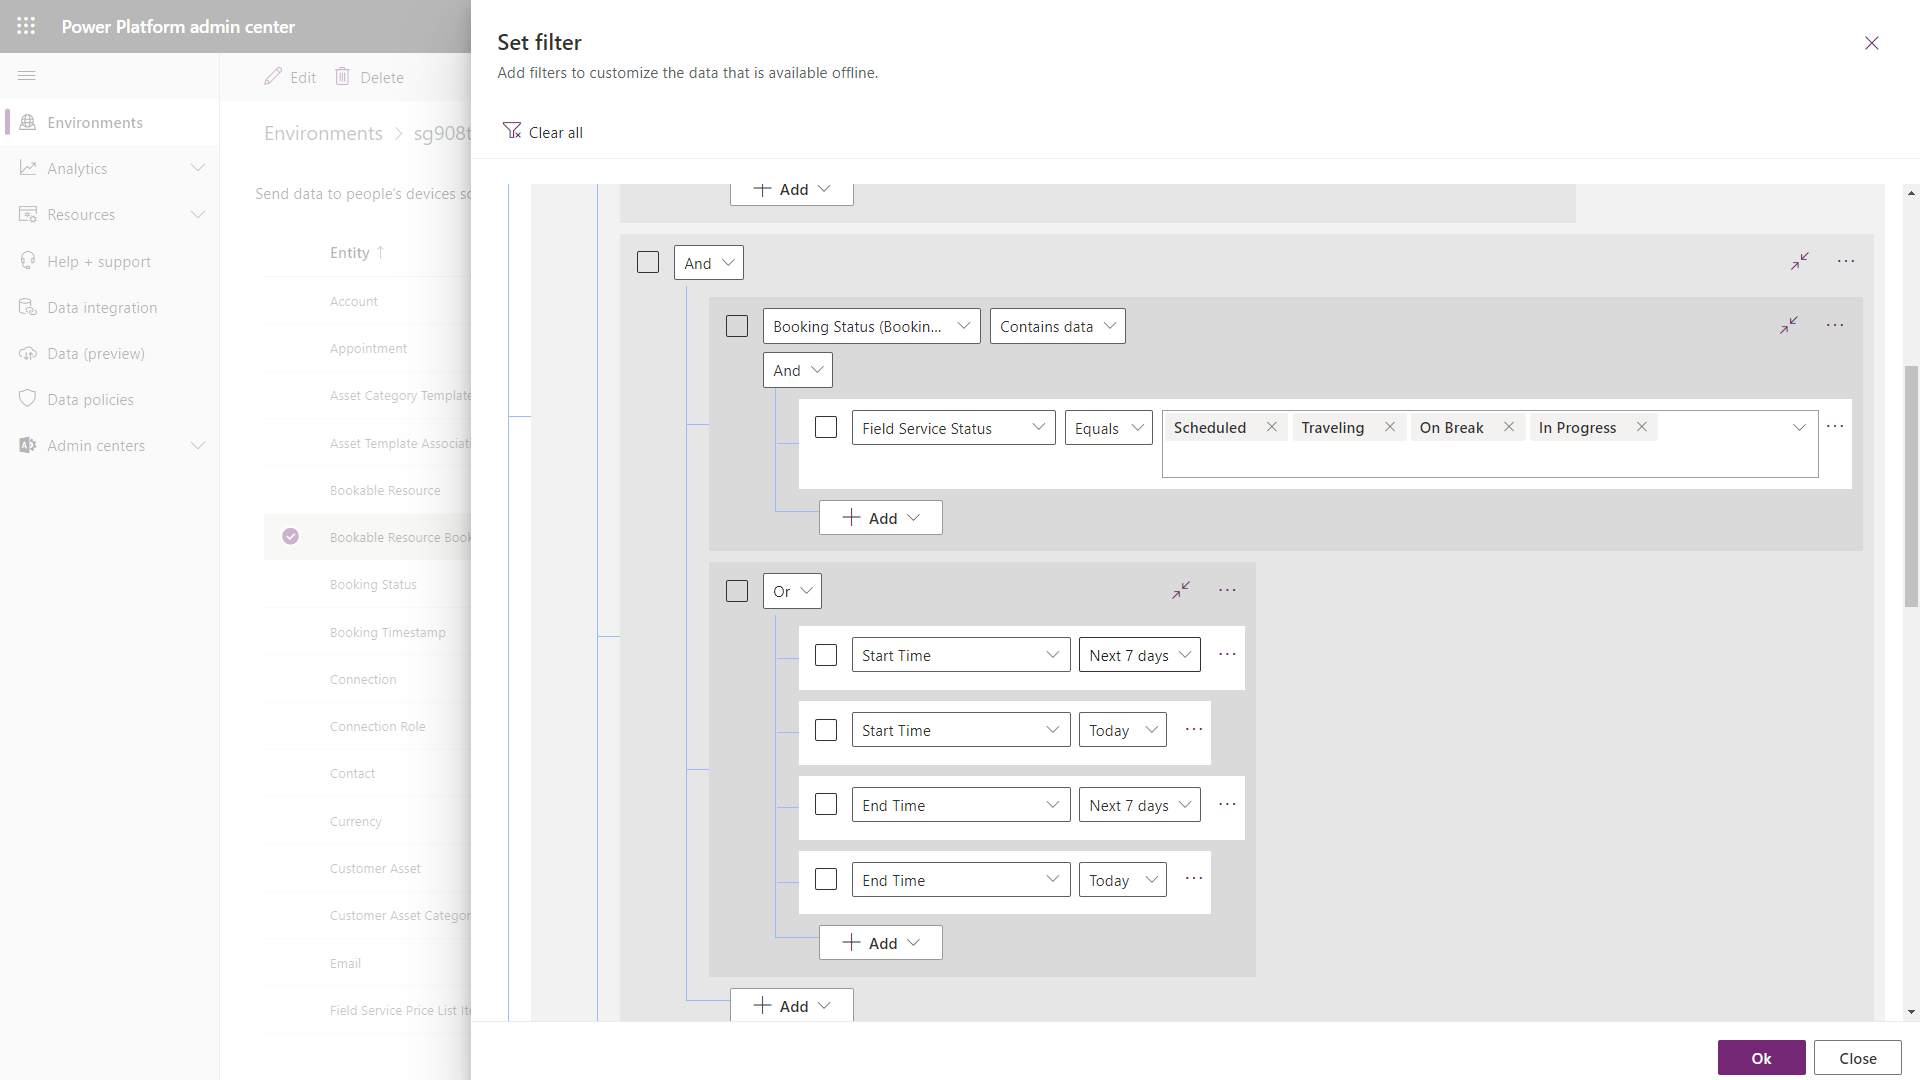Expand the status values multi-select arrow
1920x1080 pixels.
[1799, 427]
